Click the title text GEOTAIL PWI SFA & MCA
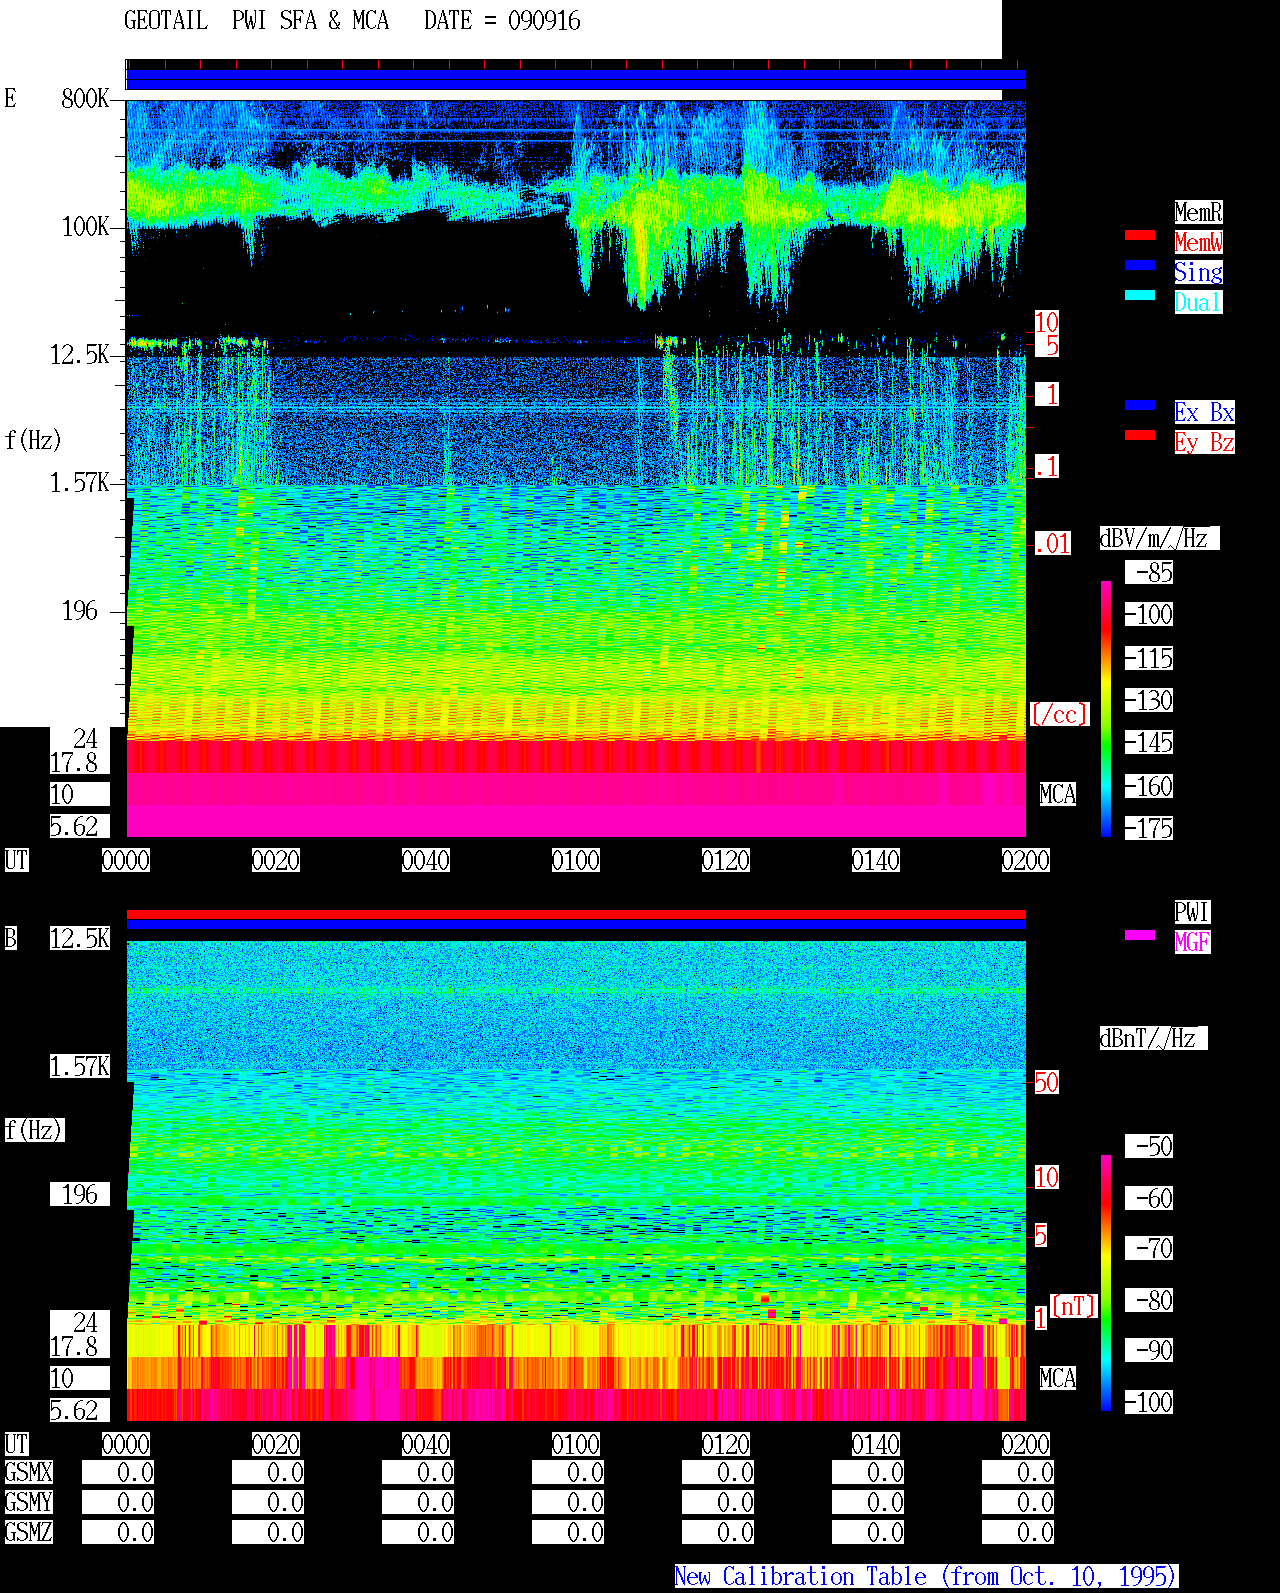Screen dimensions: 1280x1593 (256, 21)
